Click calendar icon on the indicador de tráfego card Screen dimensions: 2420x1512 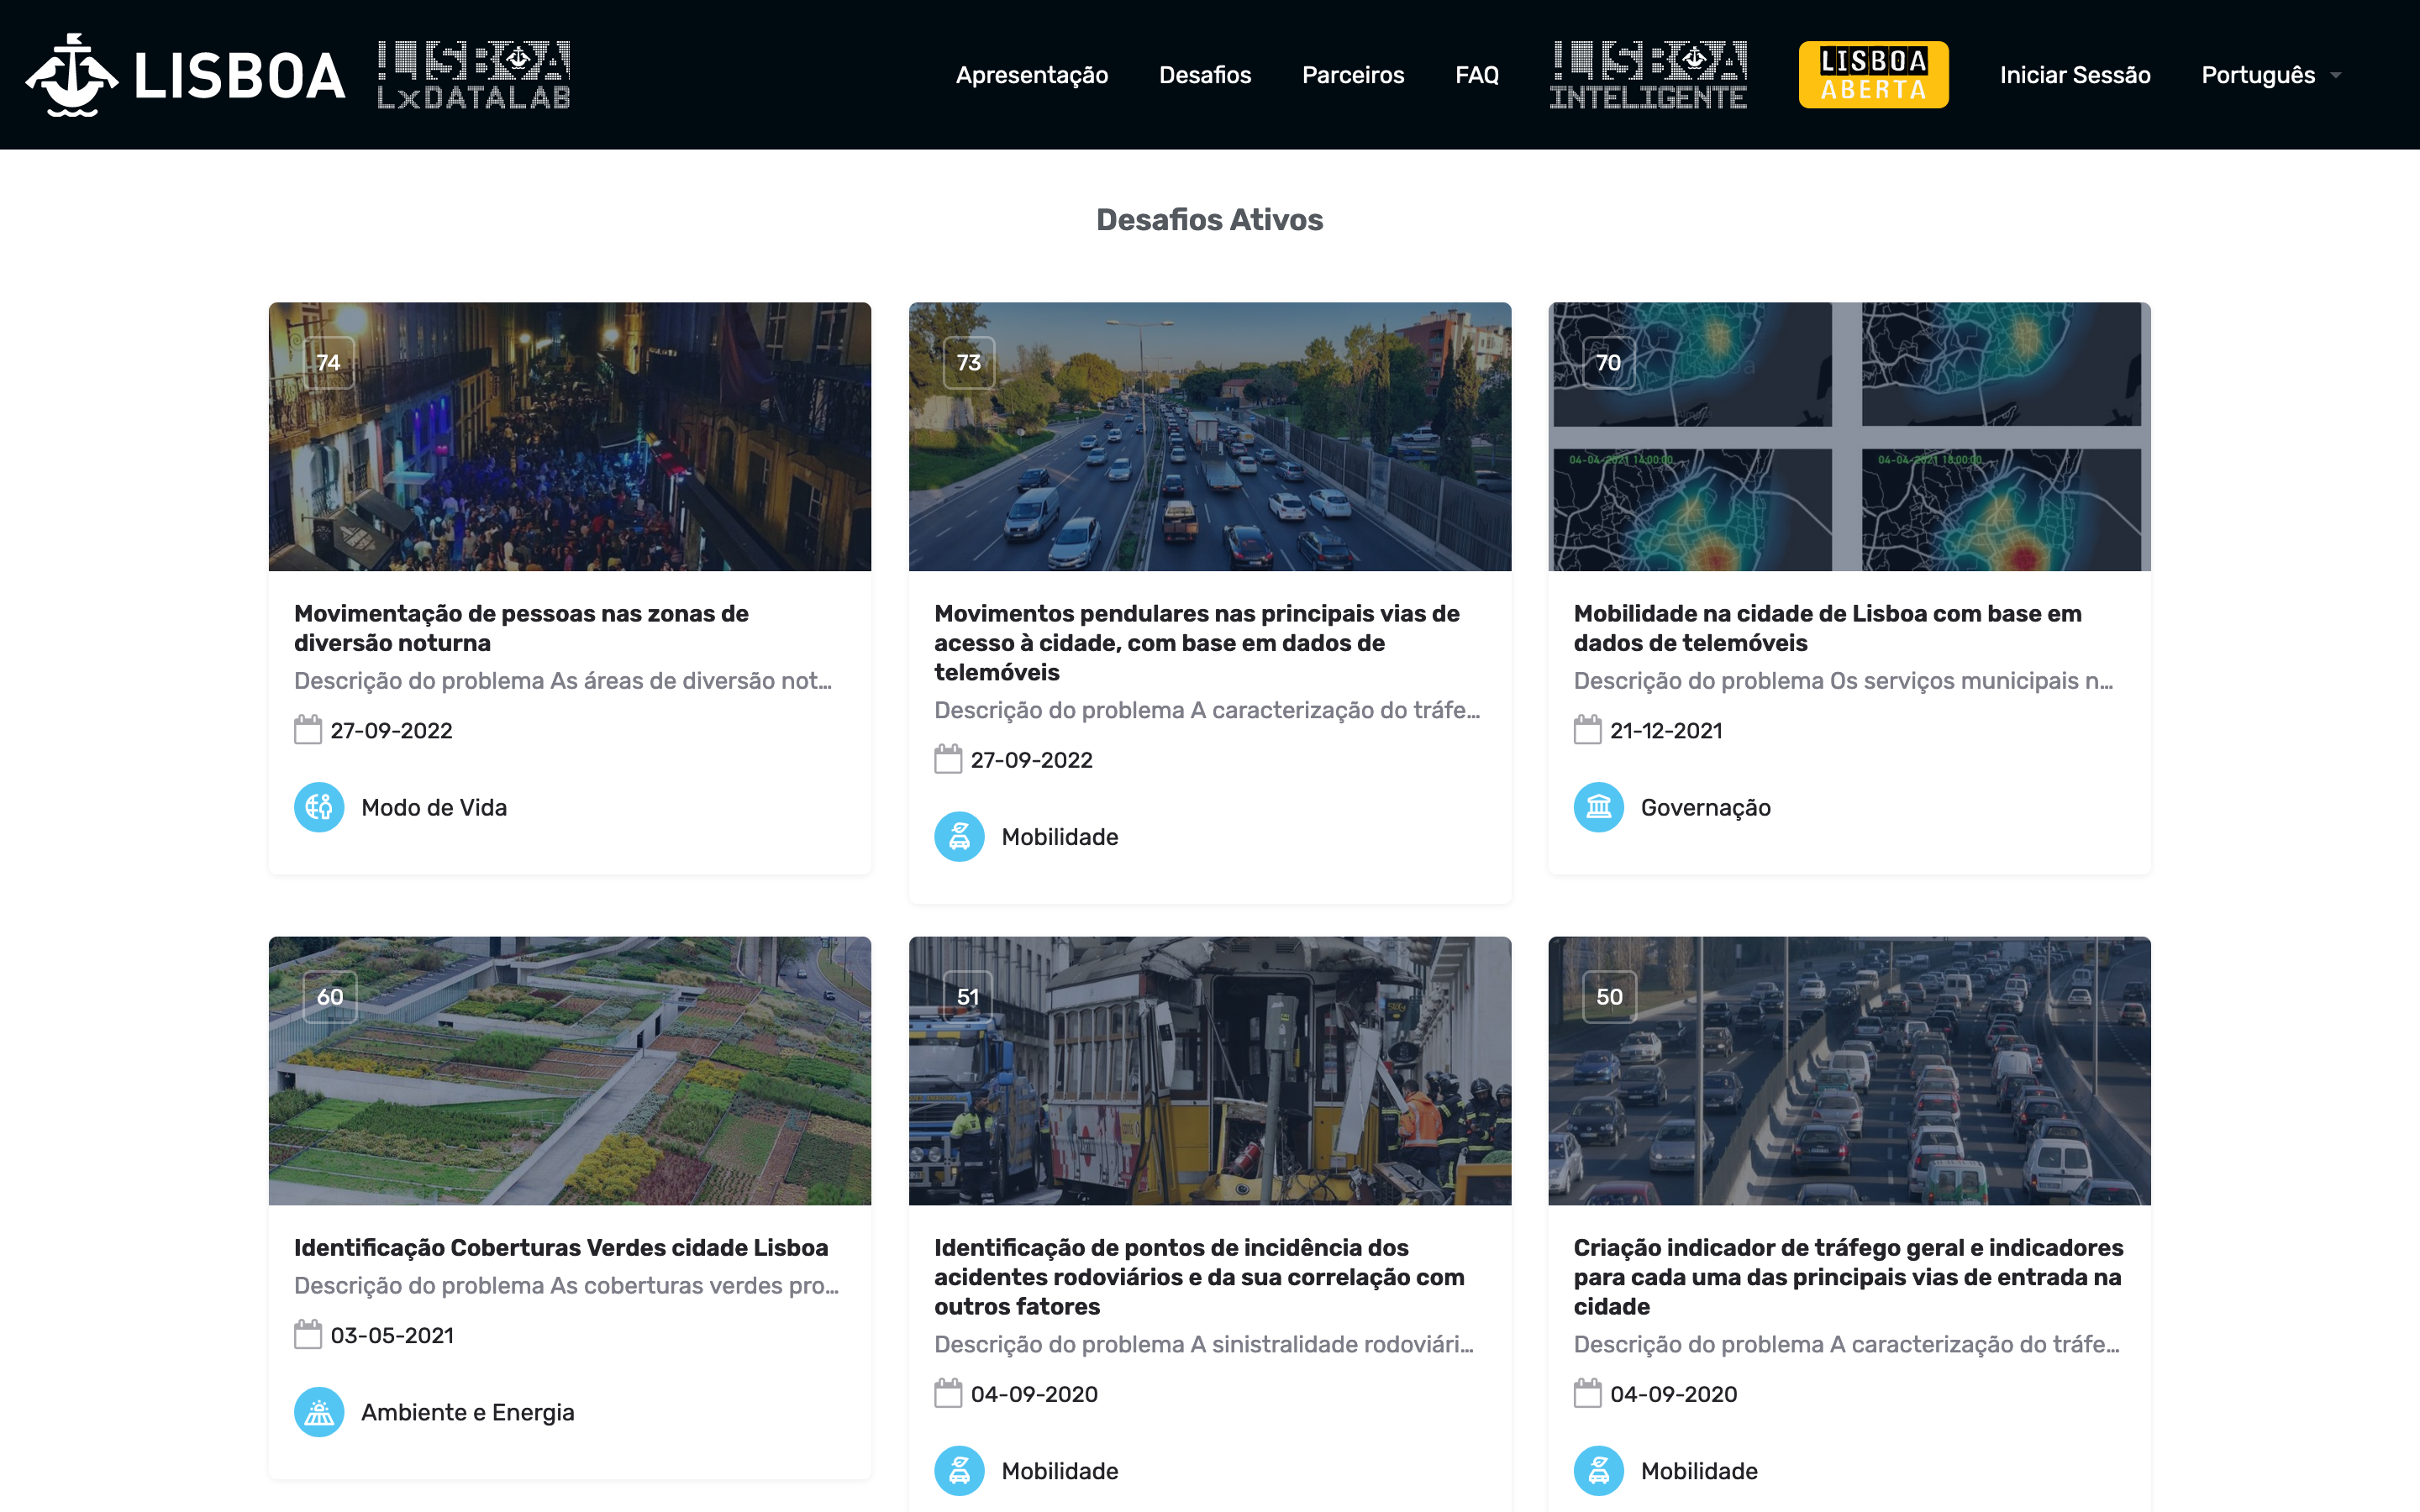coord(1587,1393)
